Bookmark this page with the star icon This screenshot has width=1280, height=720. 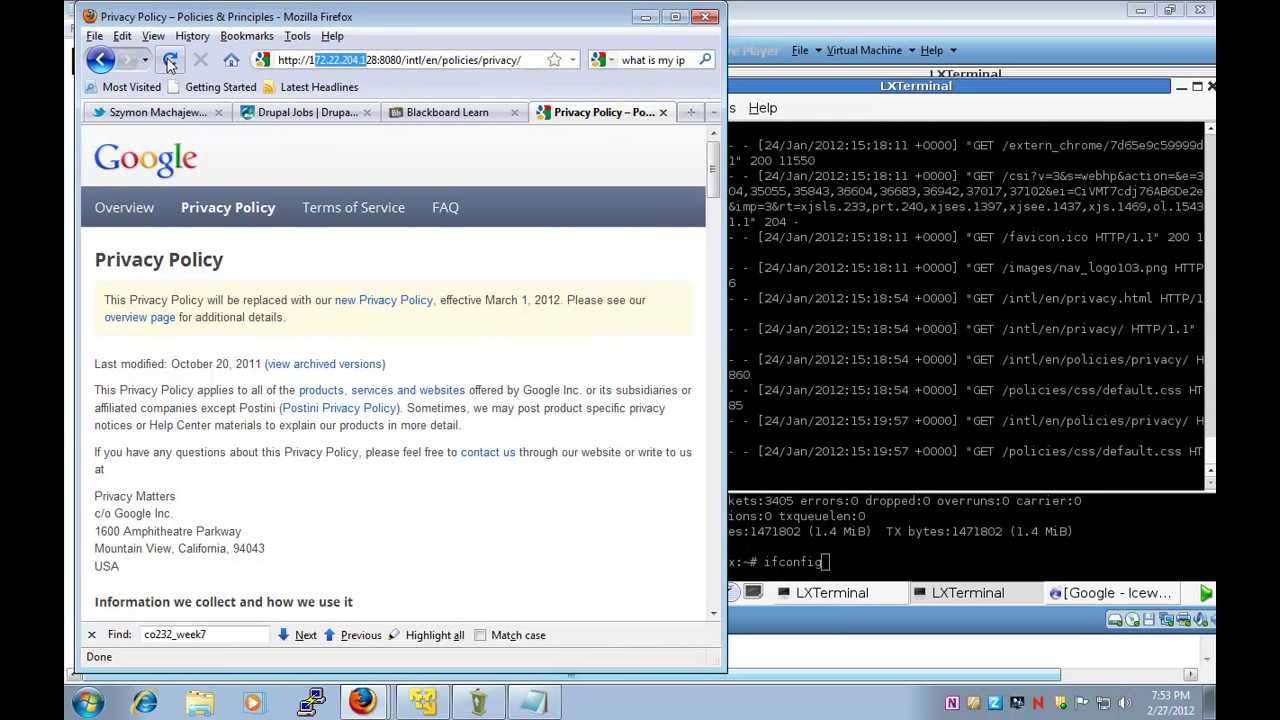tap(553, 60)
